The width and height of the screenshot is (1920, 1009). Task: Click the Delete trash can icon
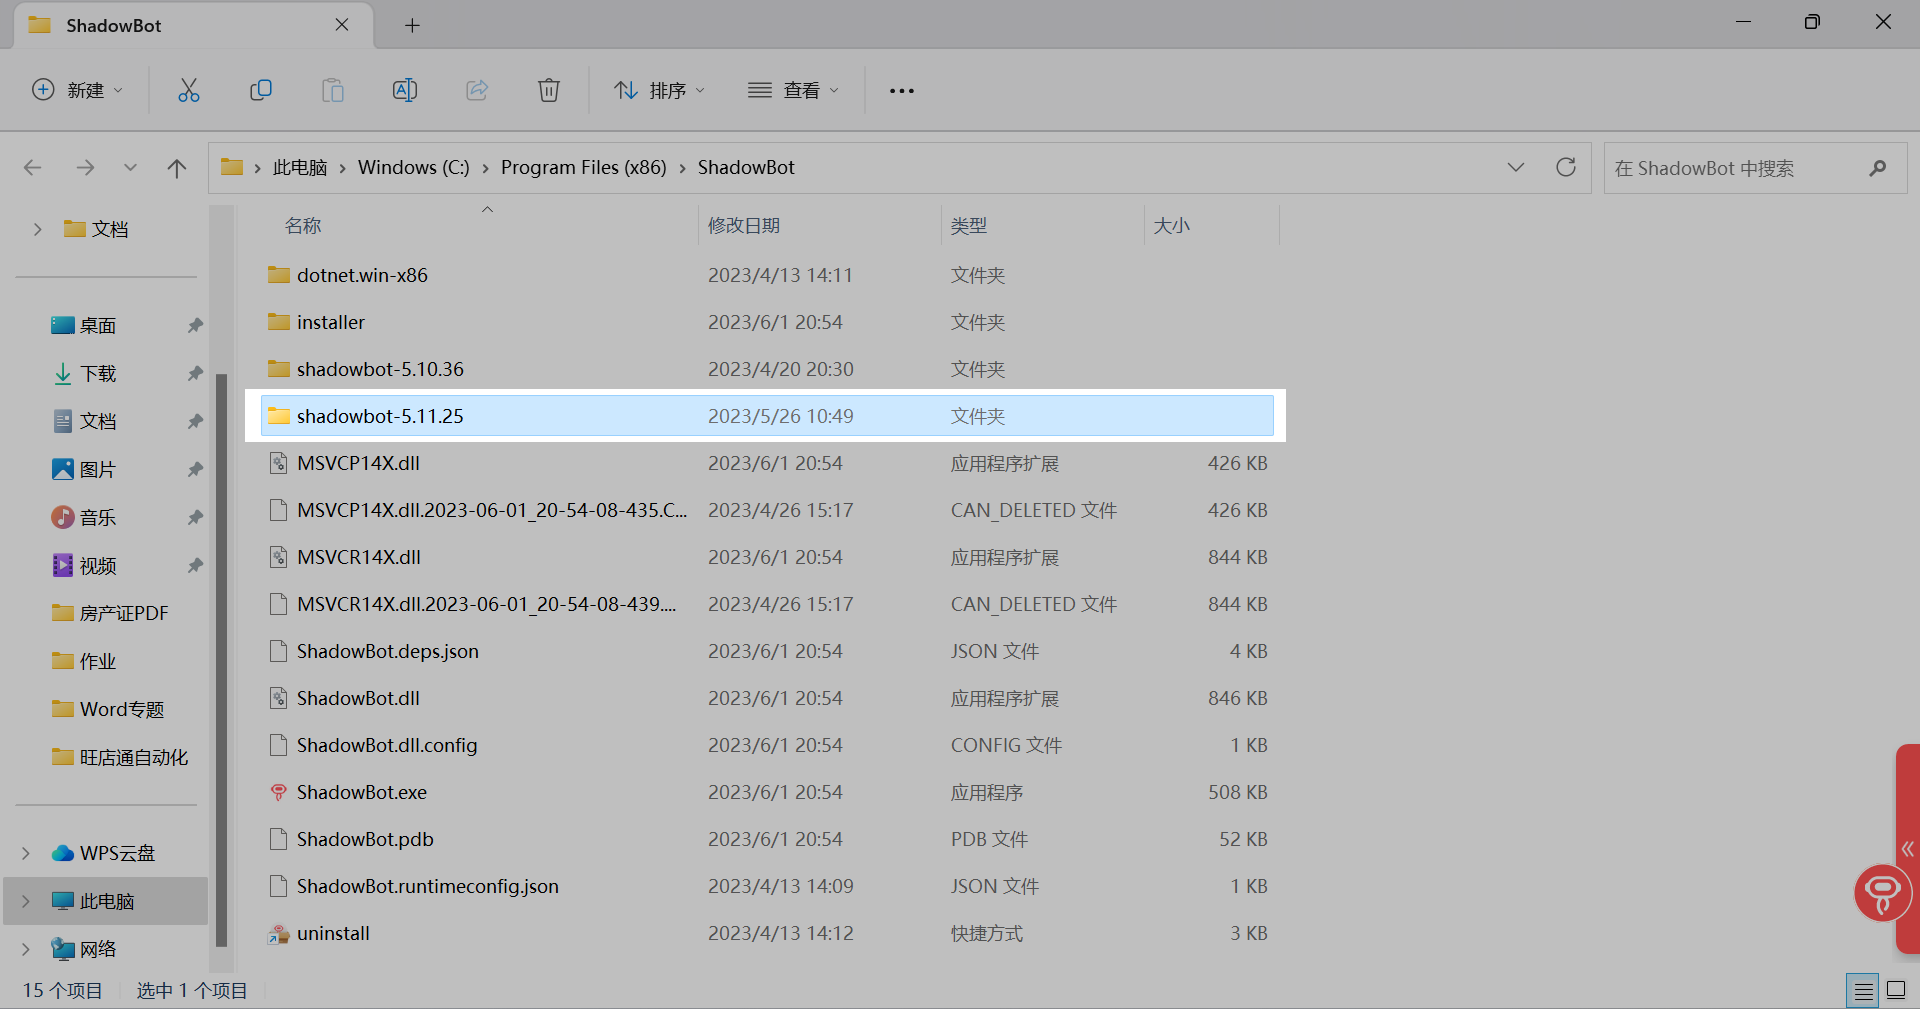pyautogui.click(x=549, y=90)
